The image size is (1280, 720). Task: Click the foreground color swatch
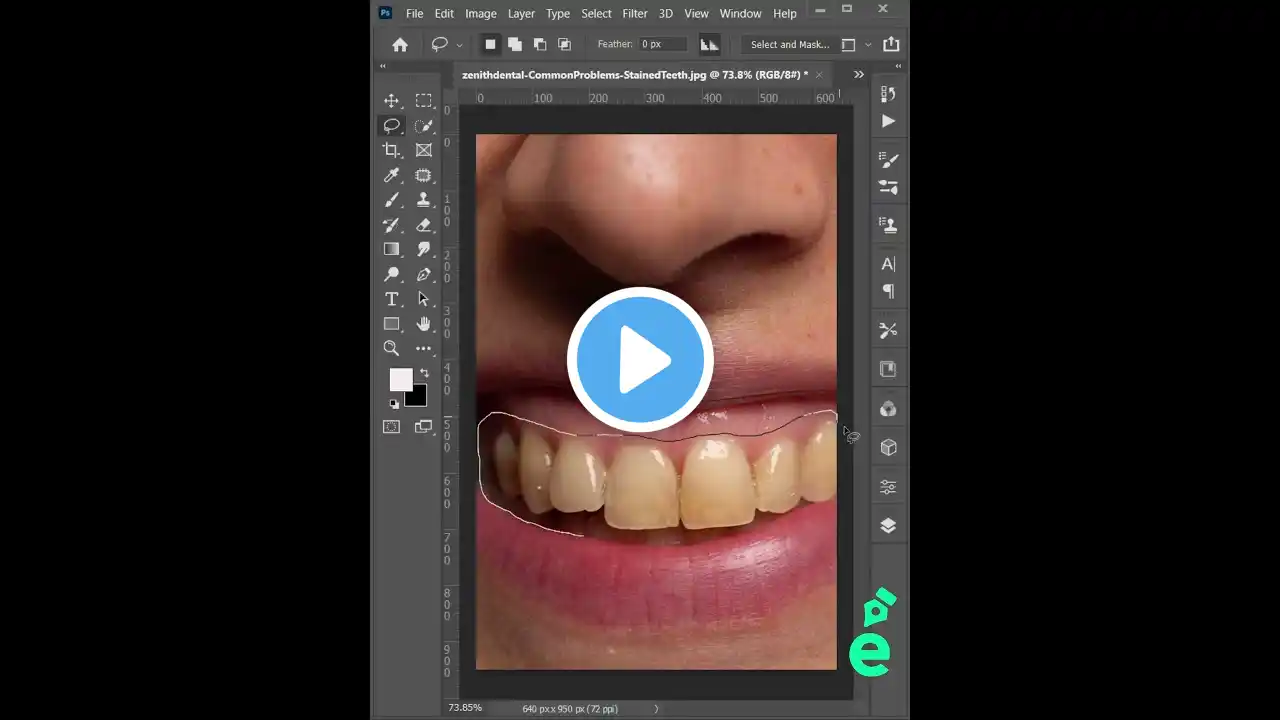click(401, 380)
